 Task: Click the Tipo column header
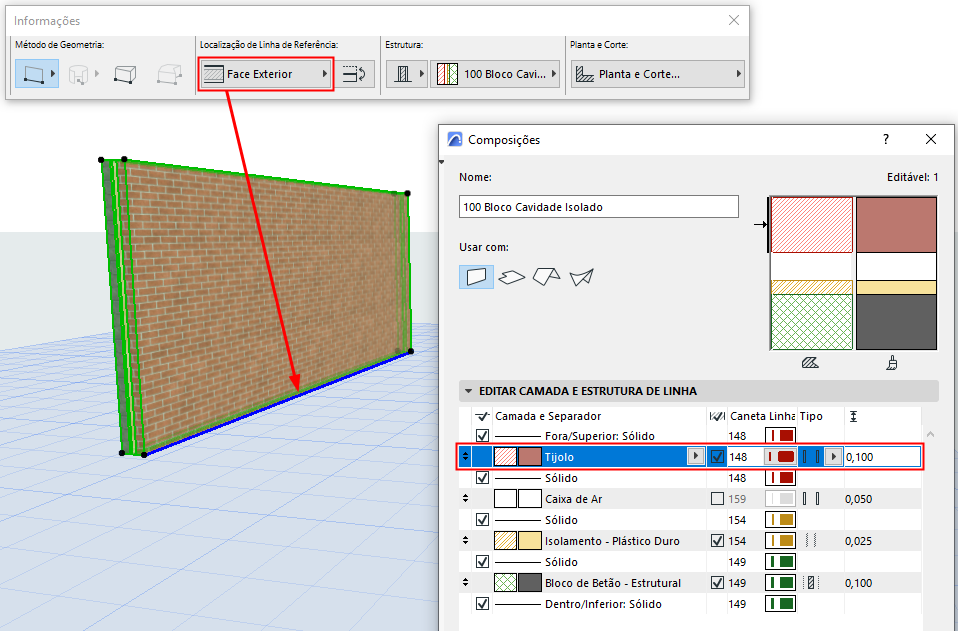tap(811, 416)
